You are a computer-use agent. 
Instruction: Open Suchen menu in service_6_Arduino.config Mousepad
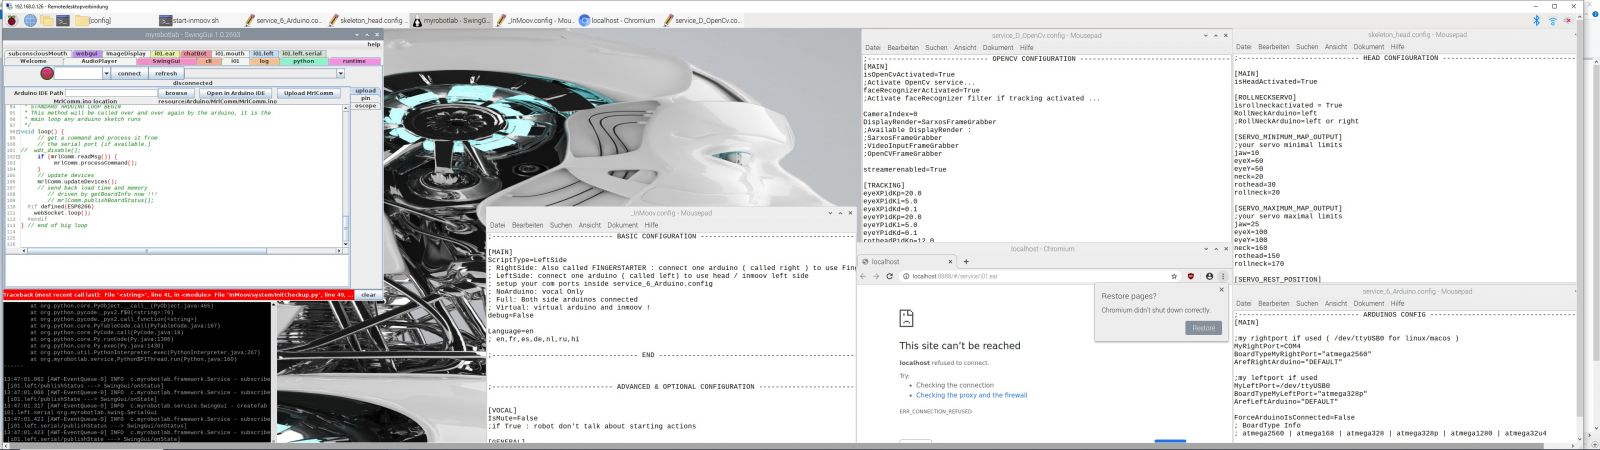point(1307,303)
